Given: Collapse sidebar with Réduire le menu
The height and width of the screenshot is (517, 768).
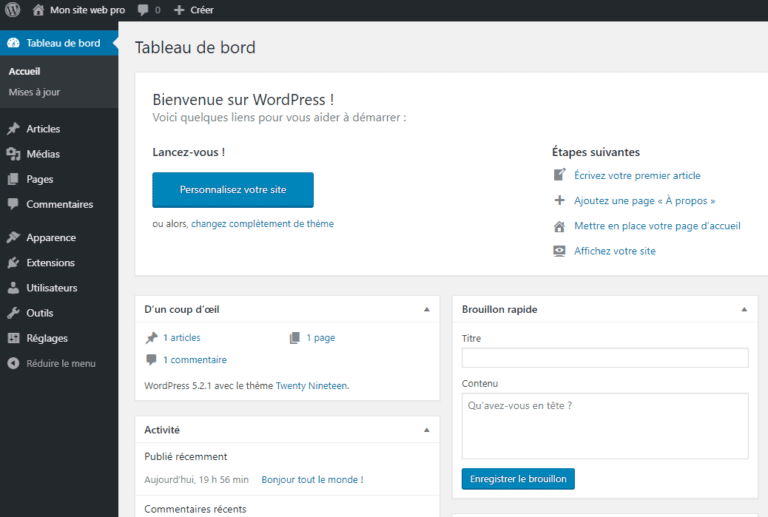Looking at the screenshot, I should [x=51, y=363].
